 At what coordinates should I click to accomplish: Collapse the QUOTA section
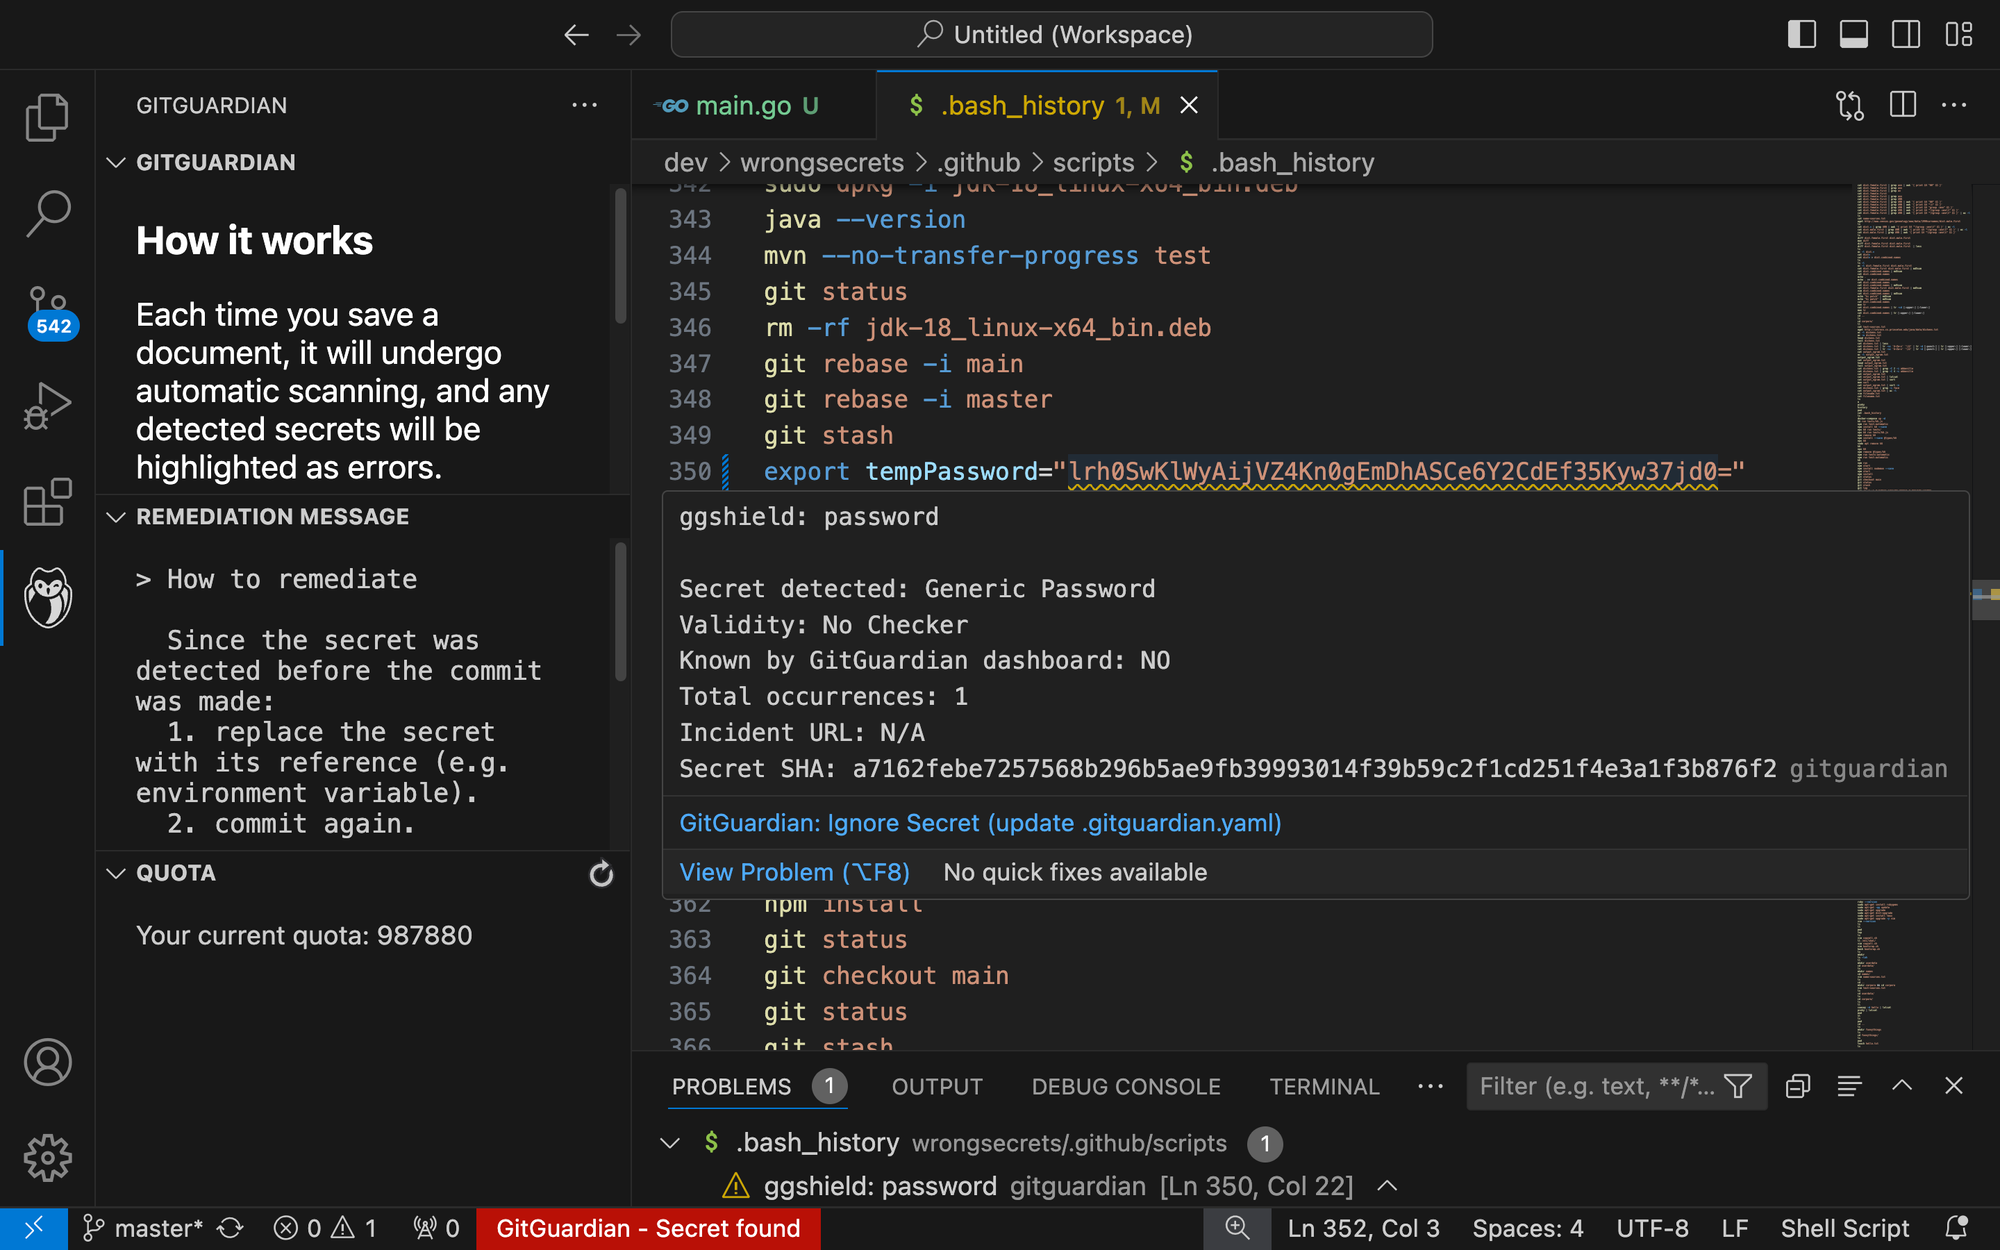click(x=115, y=873)
